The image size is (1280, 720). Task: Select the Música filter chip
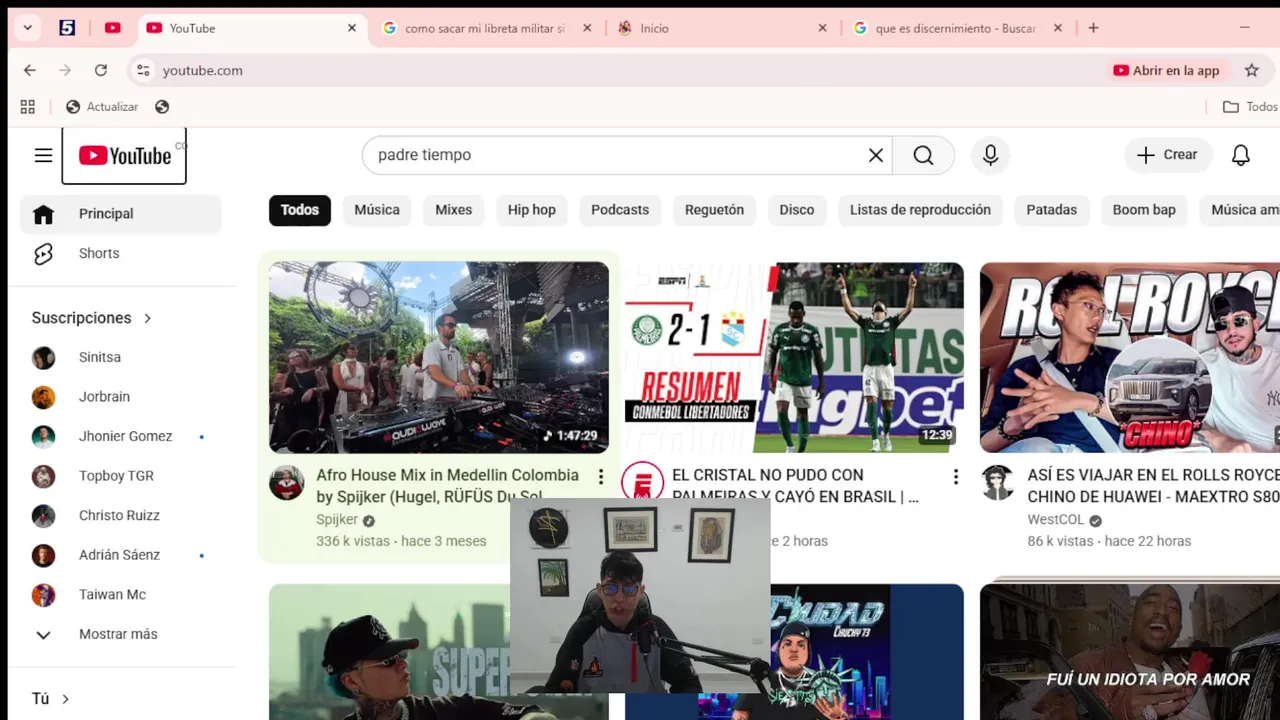[377, 210]
